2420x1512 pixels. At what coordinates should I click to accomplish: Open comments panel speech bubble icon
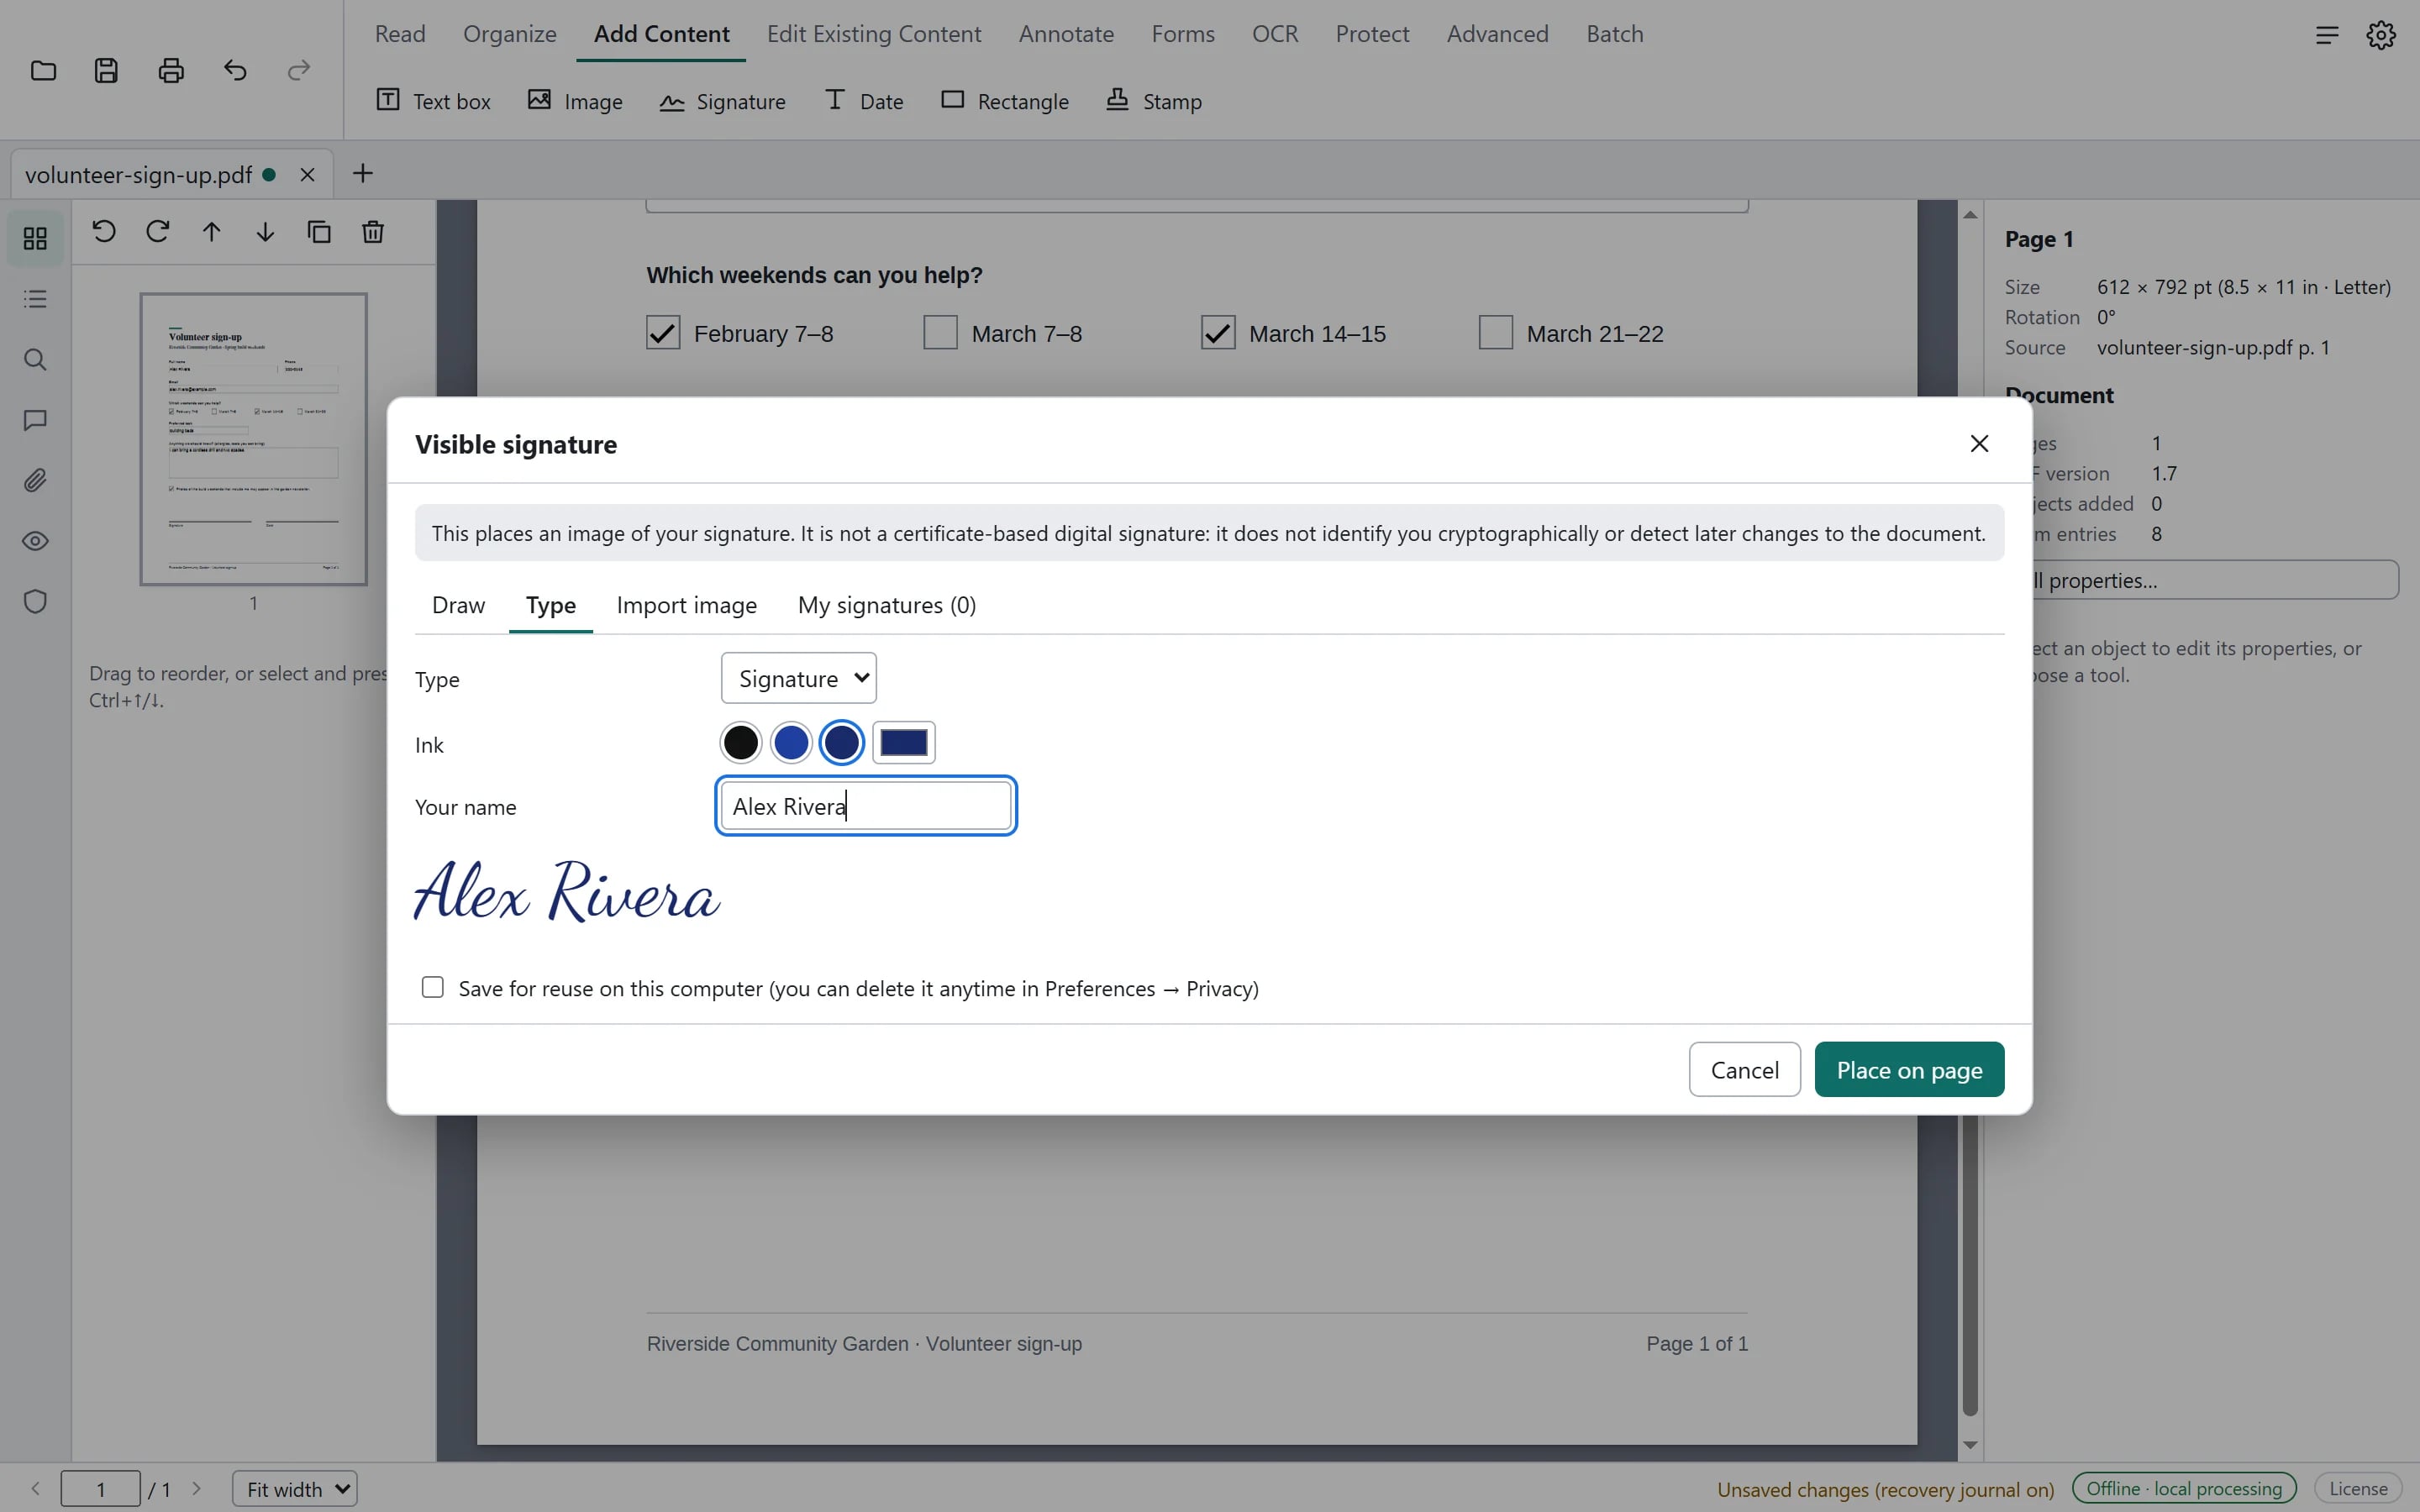click(35, 420)
